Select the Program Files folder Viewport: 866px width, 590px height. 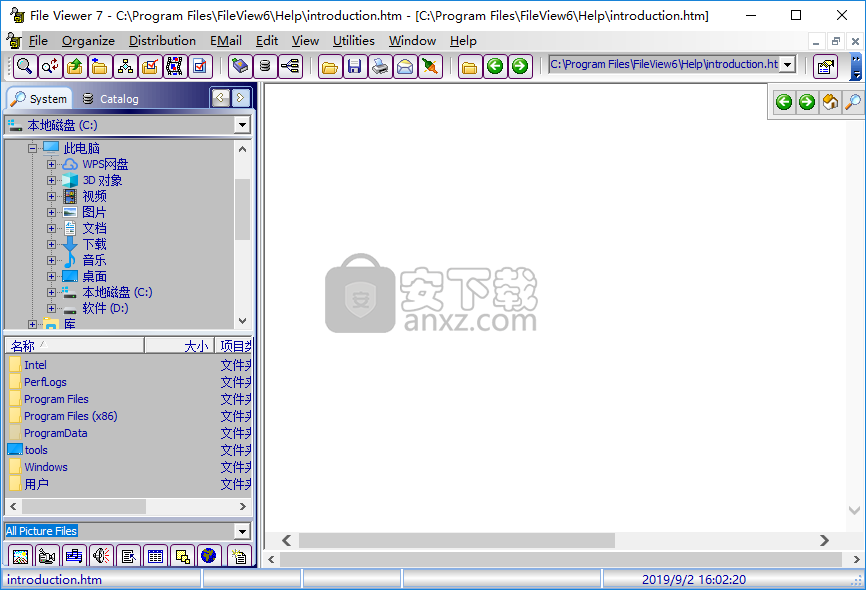tap(56, 399)
